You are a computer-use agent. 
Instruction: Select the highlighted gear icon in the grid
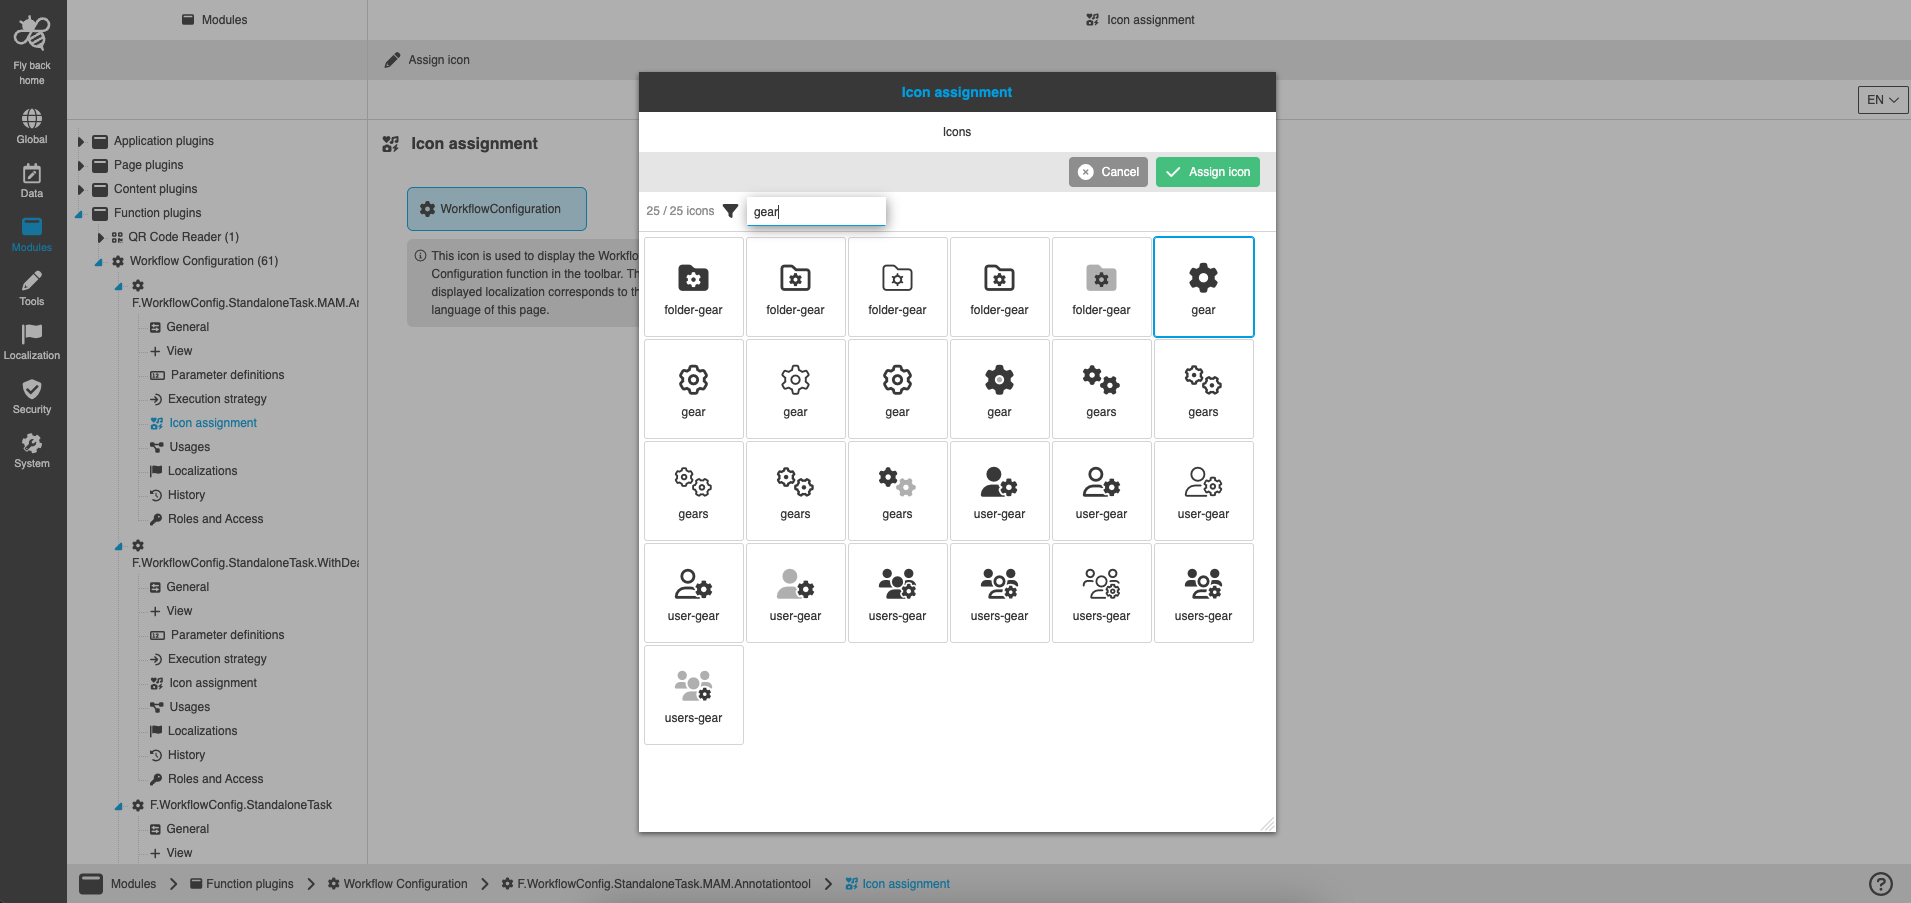coord(1203,286)
